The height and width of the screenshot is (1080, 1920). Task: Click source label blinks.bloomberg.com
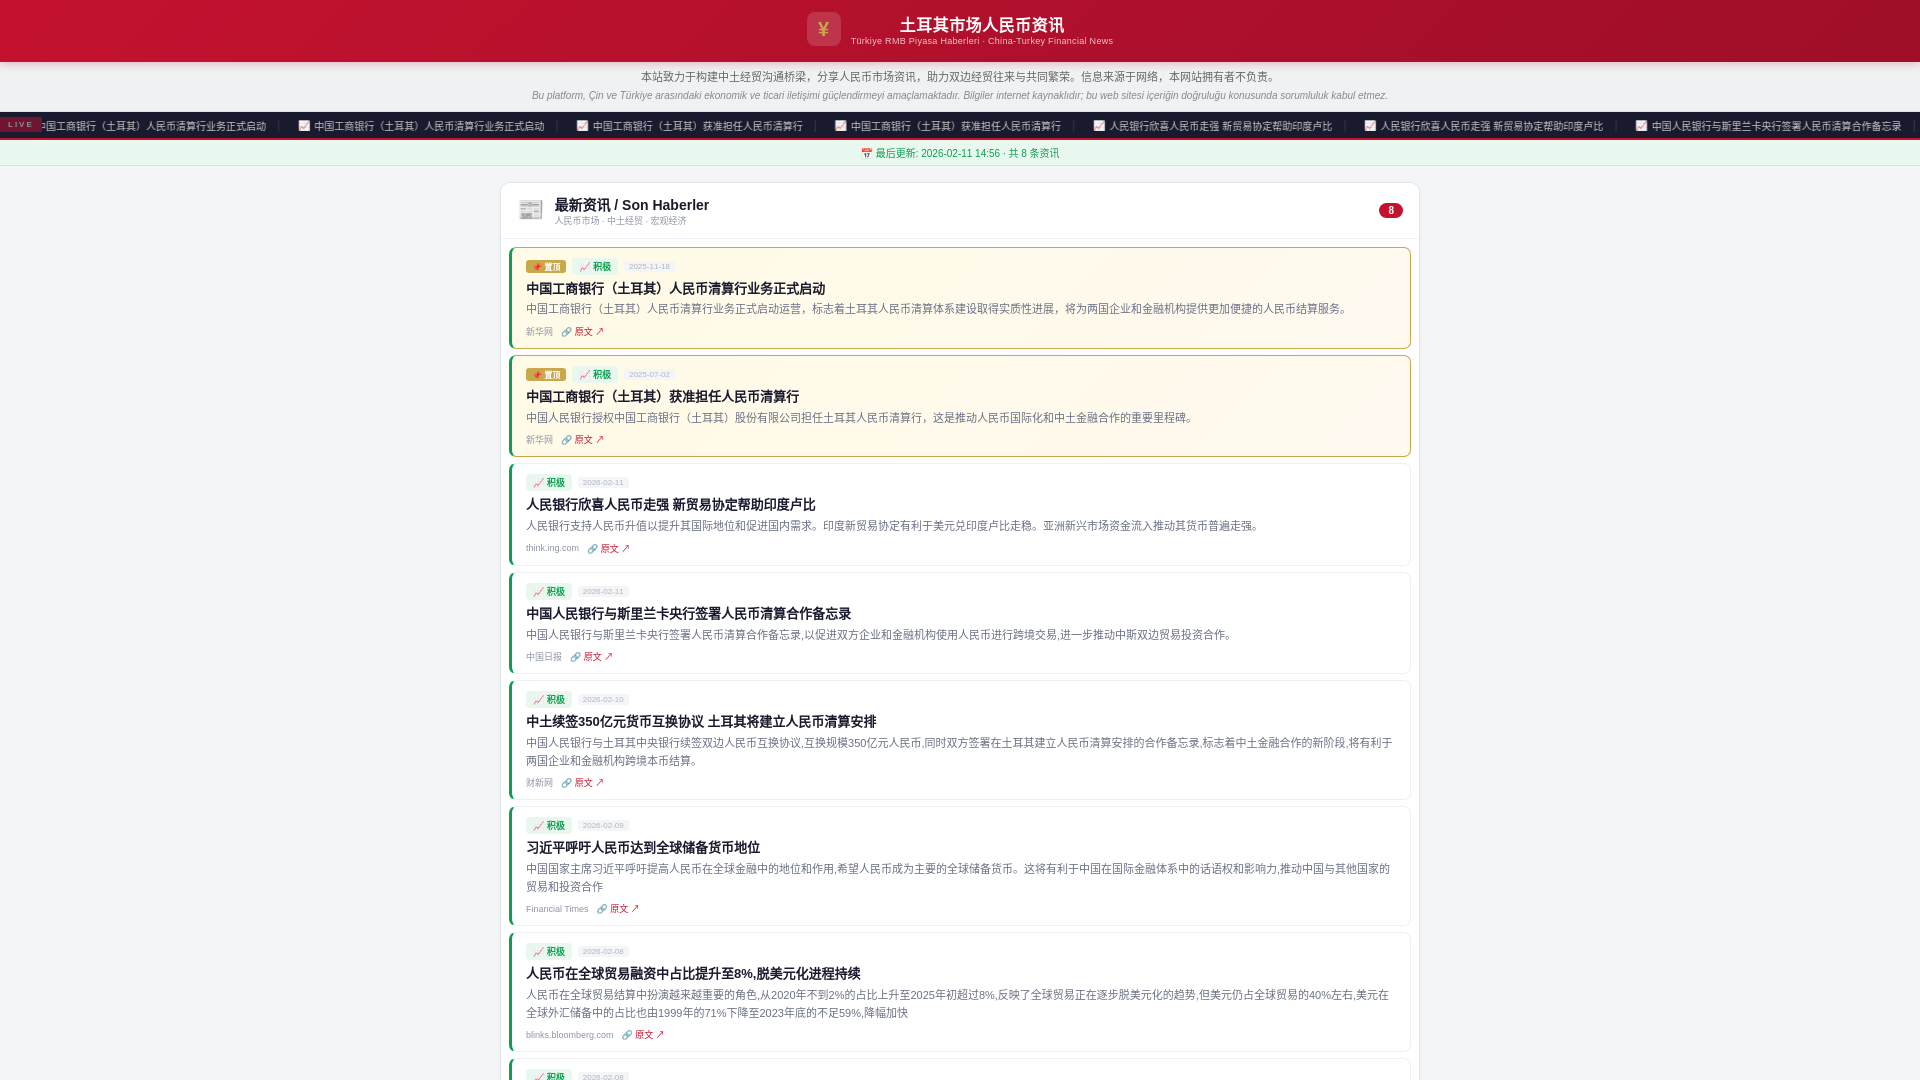570,1035
